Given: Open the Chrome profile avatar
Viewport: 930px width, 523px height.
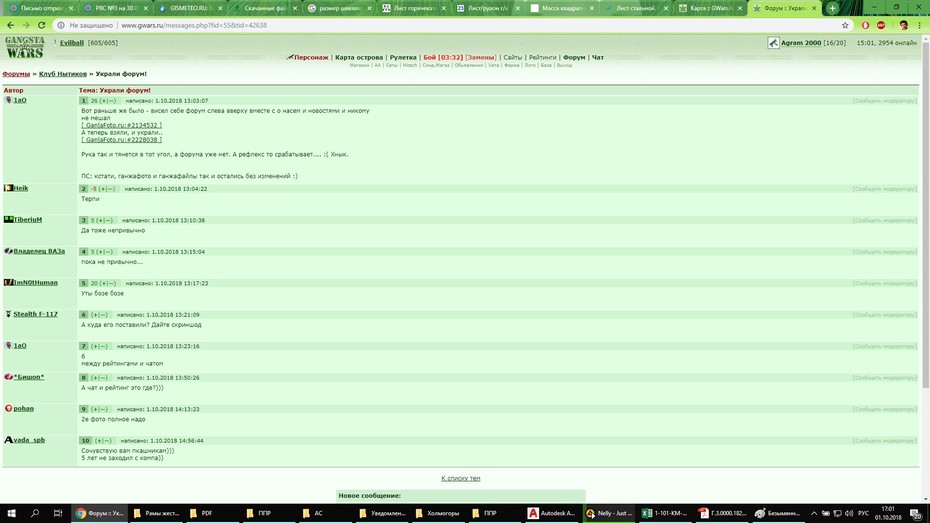Looking at the screenshot, I should pos(903,25).
